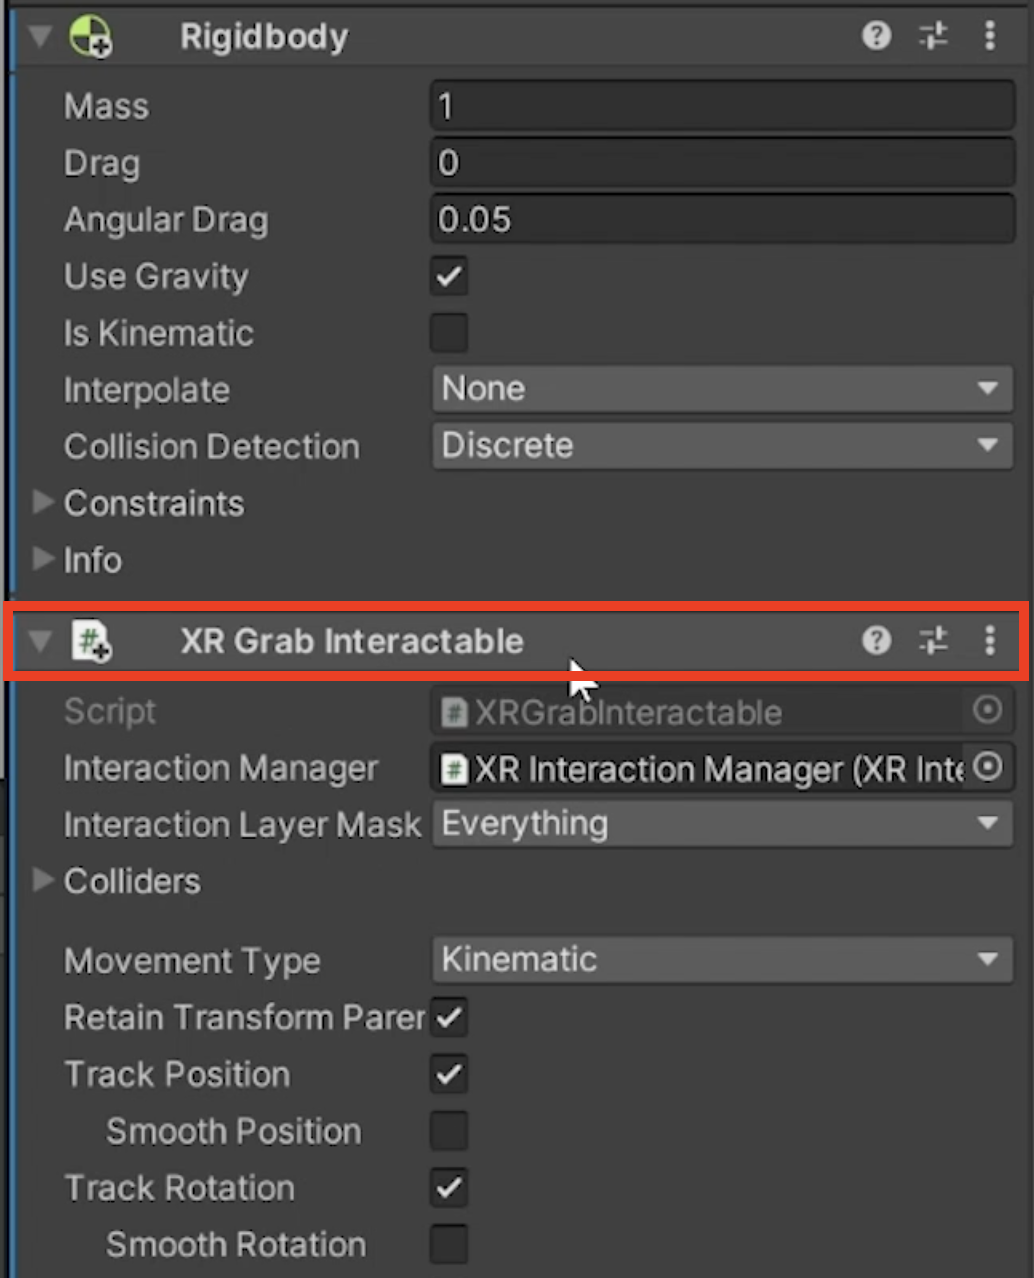This screenshot has width=1034, height=1278.
Task: Collapse the Rigidbody component header
Action: 40,37
